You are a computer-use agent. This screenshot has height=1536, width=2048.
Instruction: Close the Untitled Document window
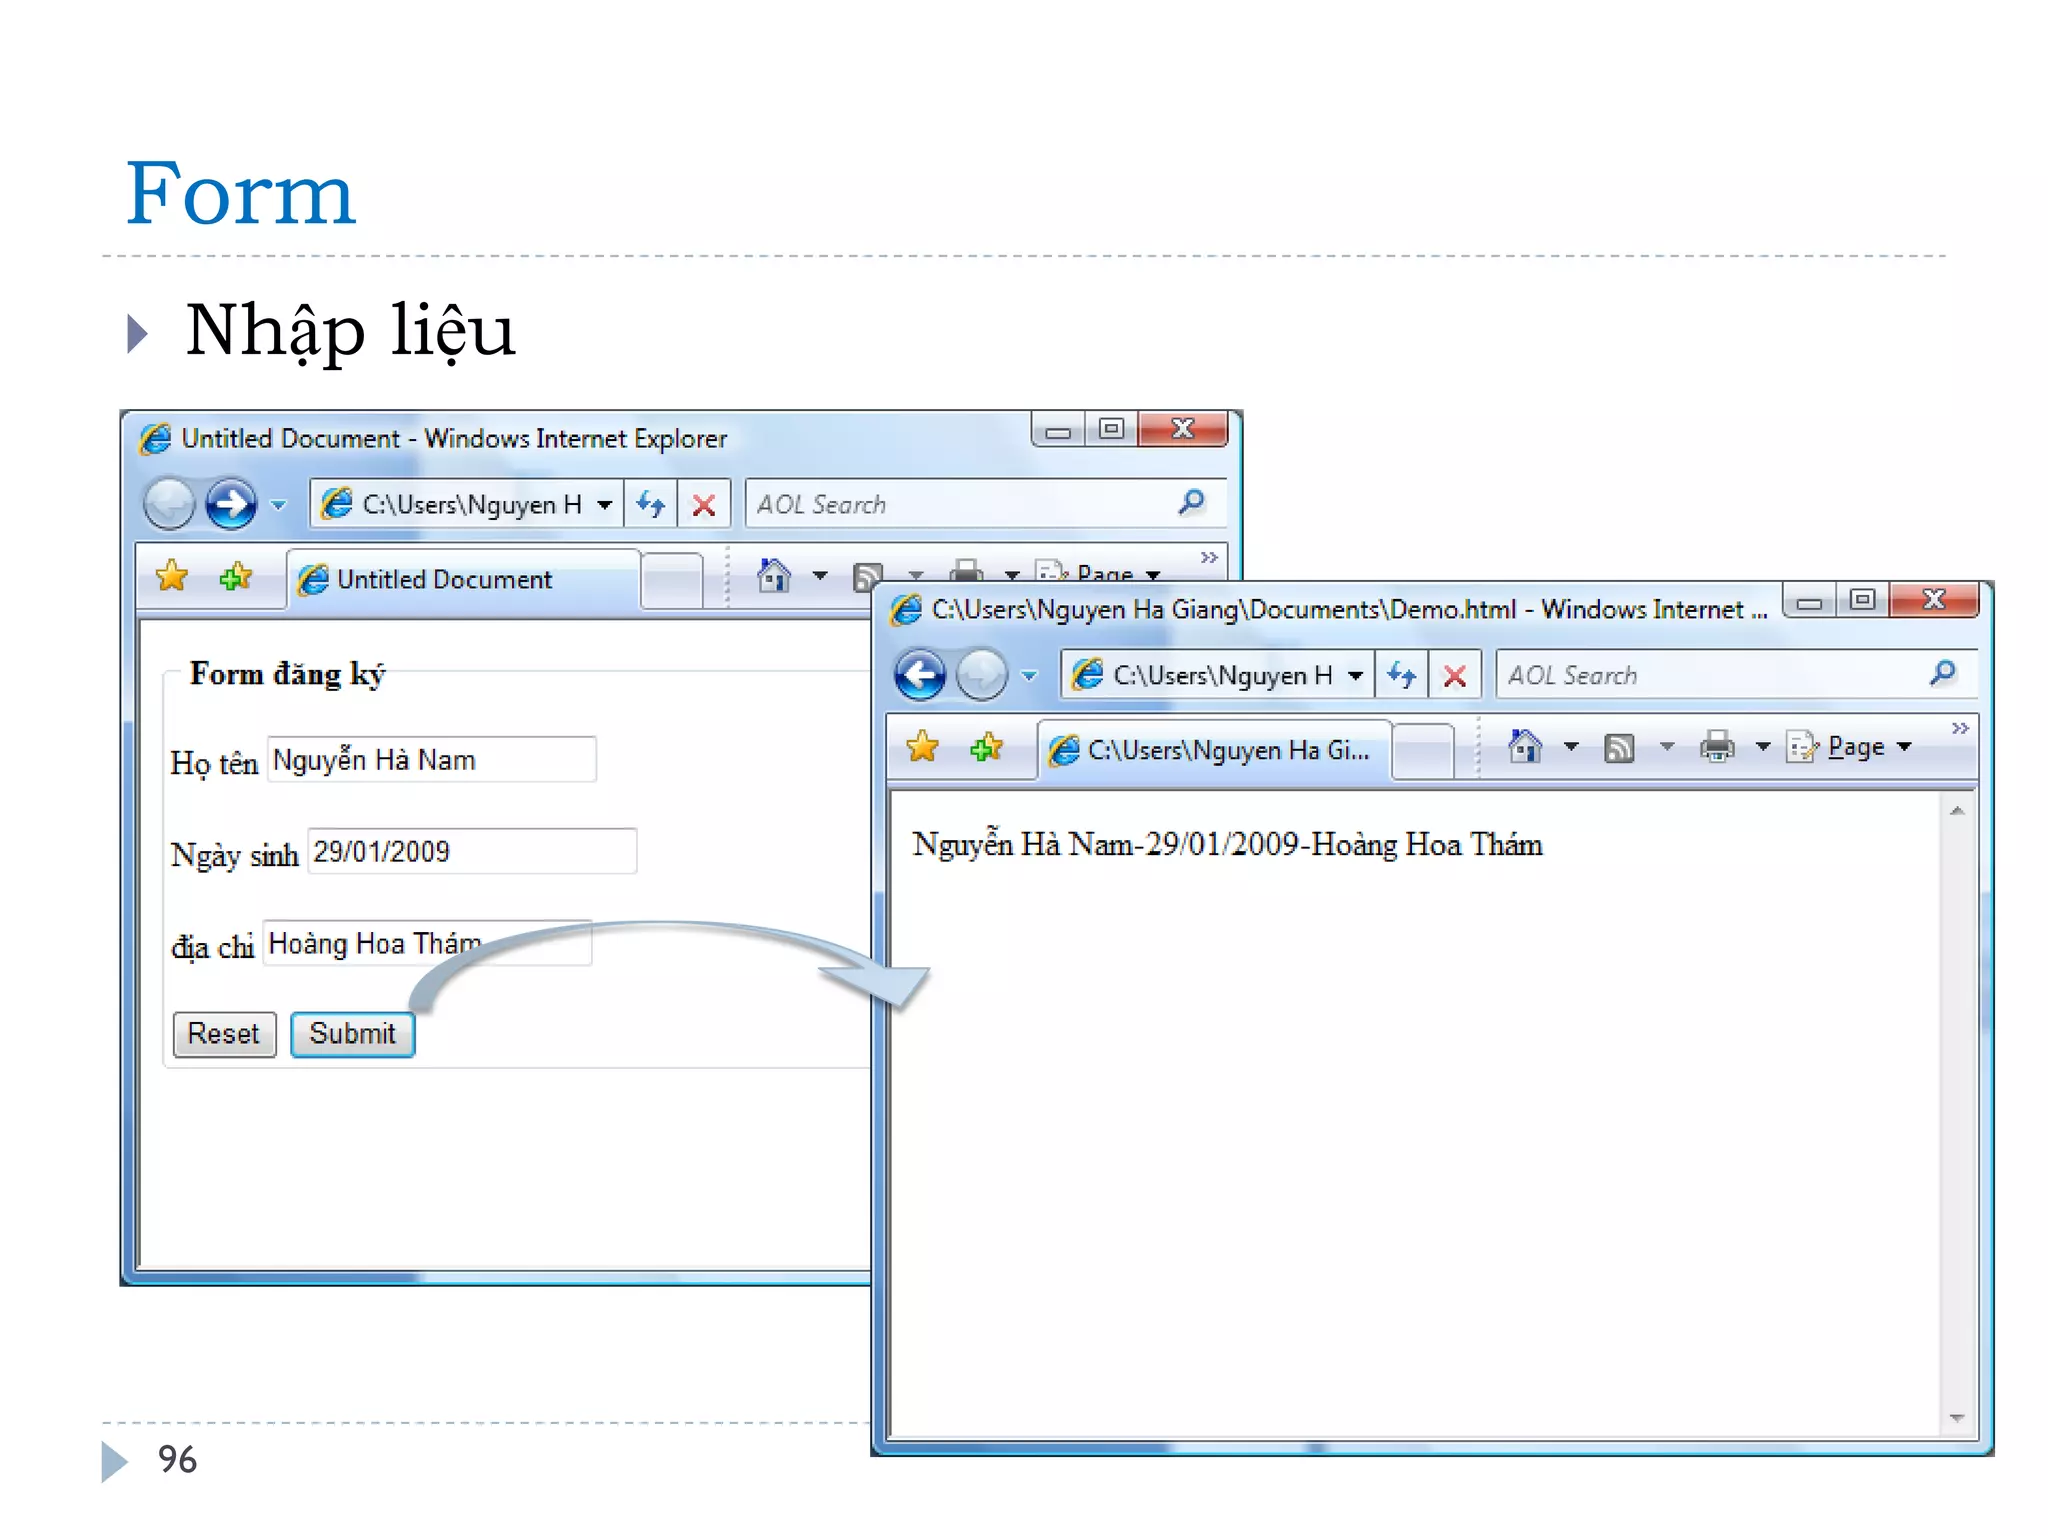click(1183, 430)
